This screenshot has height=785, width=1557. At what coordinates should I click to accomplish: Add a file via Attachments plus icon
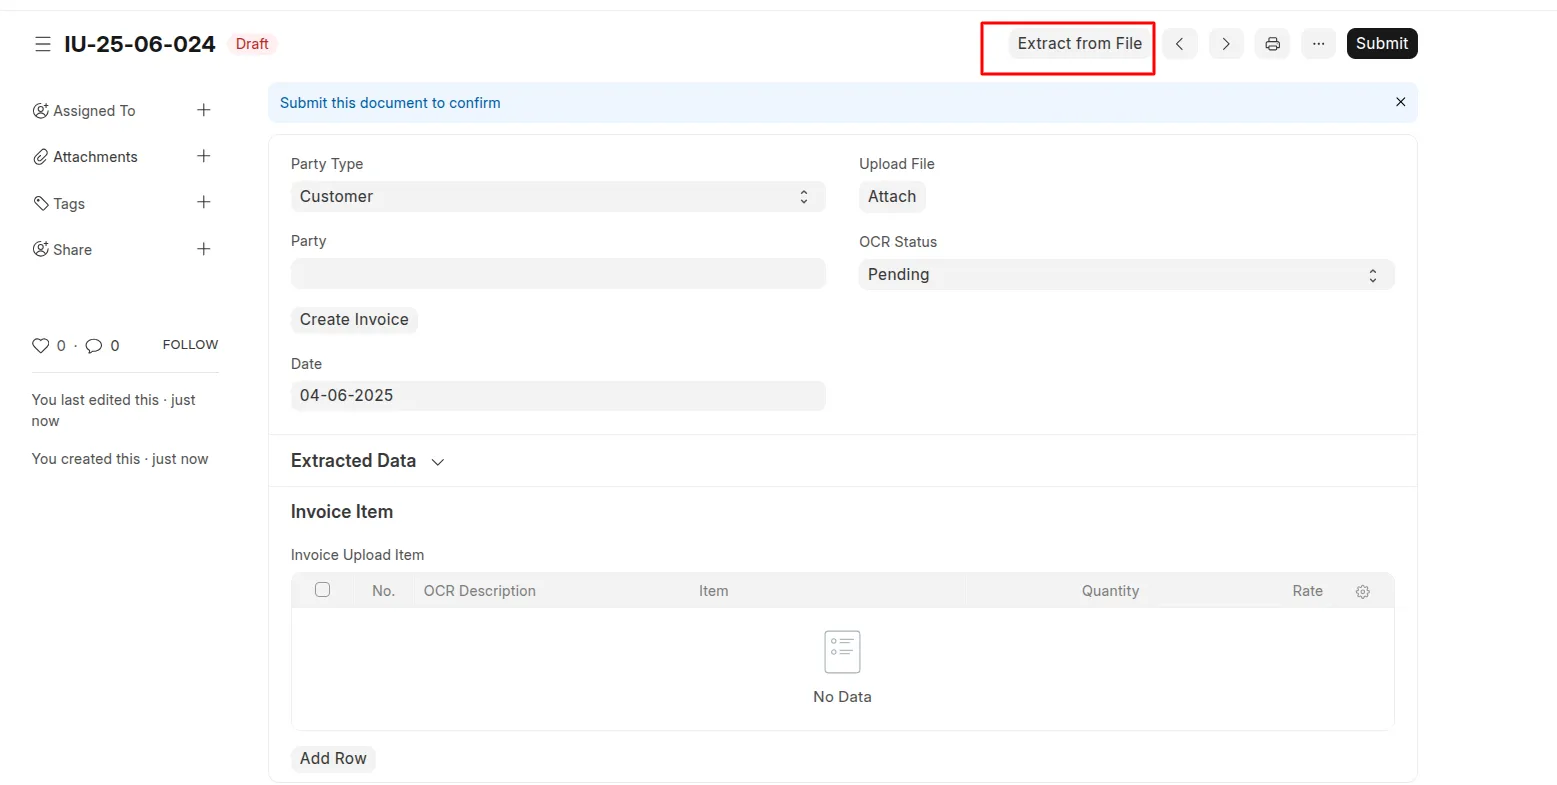pos(204,156)
